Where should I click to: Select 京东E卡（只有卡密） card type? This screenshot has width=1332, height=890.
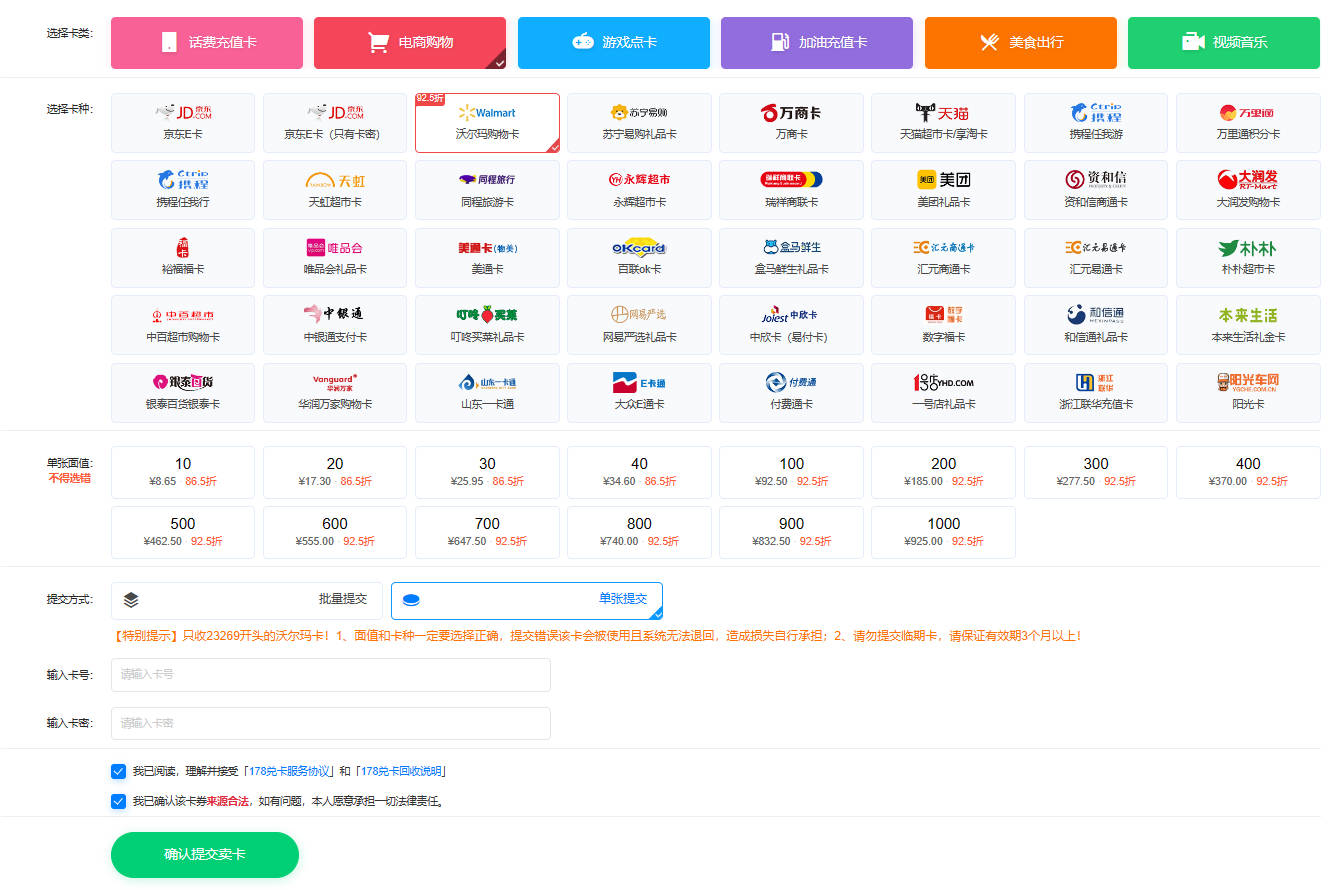point(335,123)
